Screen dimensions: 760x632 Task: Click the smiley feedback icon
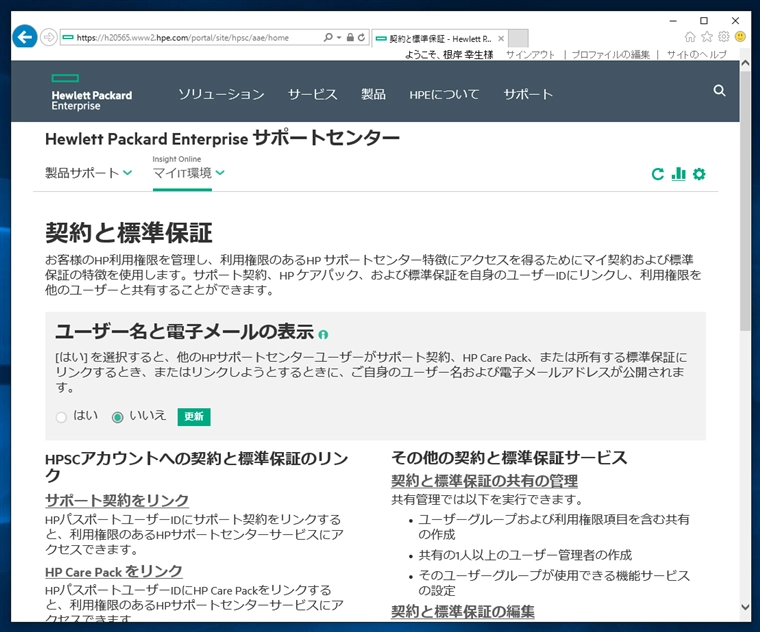(x=740, y=36)
